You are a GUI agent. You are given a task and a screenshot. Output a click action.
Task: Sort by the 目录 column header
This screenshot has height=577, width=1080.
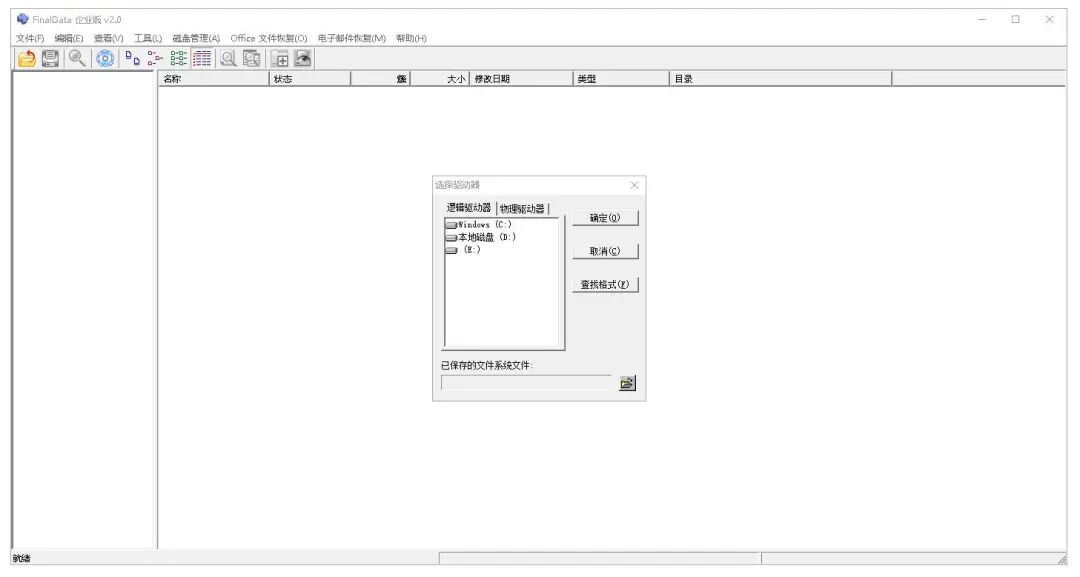[x=780, y=79]
